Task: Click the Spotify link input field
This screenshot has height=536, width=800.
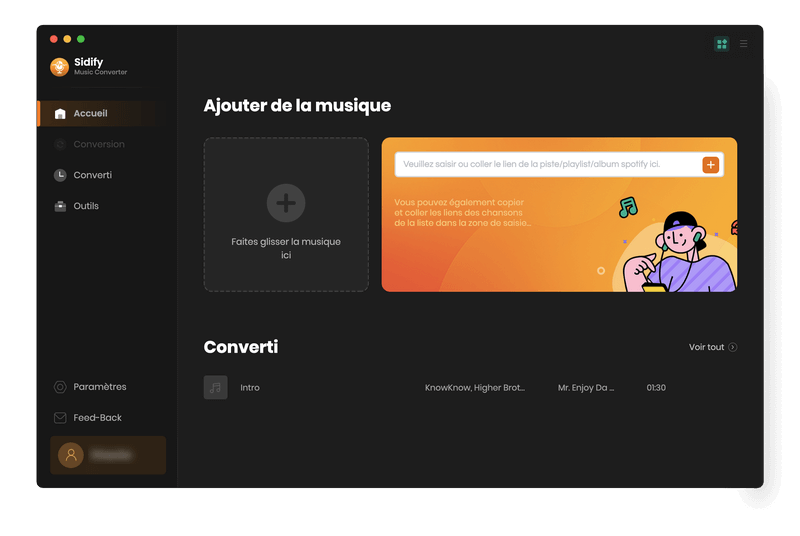Action: coord(546,164)
